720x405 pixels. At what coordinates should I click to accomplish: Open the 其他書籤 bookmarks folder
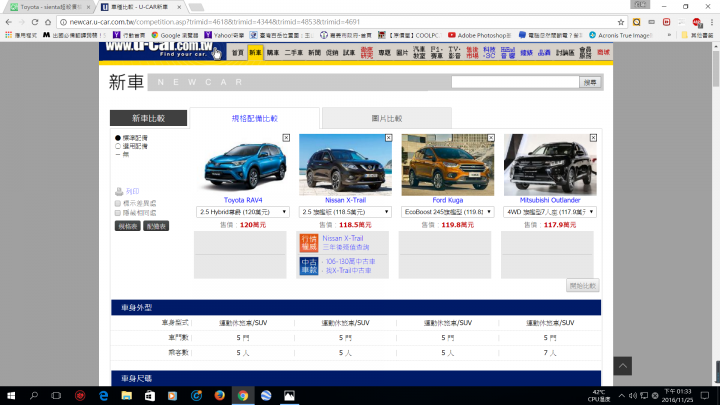(697, 35)
